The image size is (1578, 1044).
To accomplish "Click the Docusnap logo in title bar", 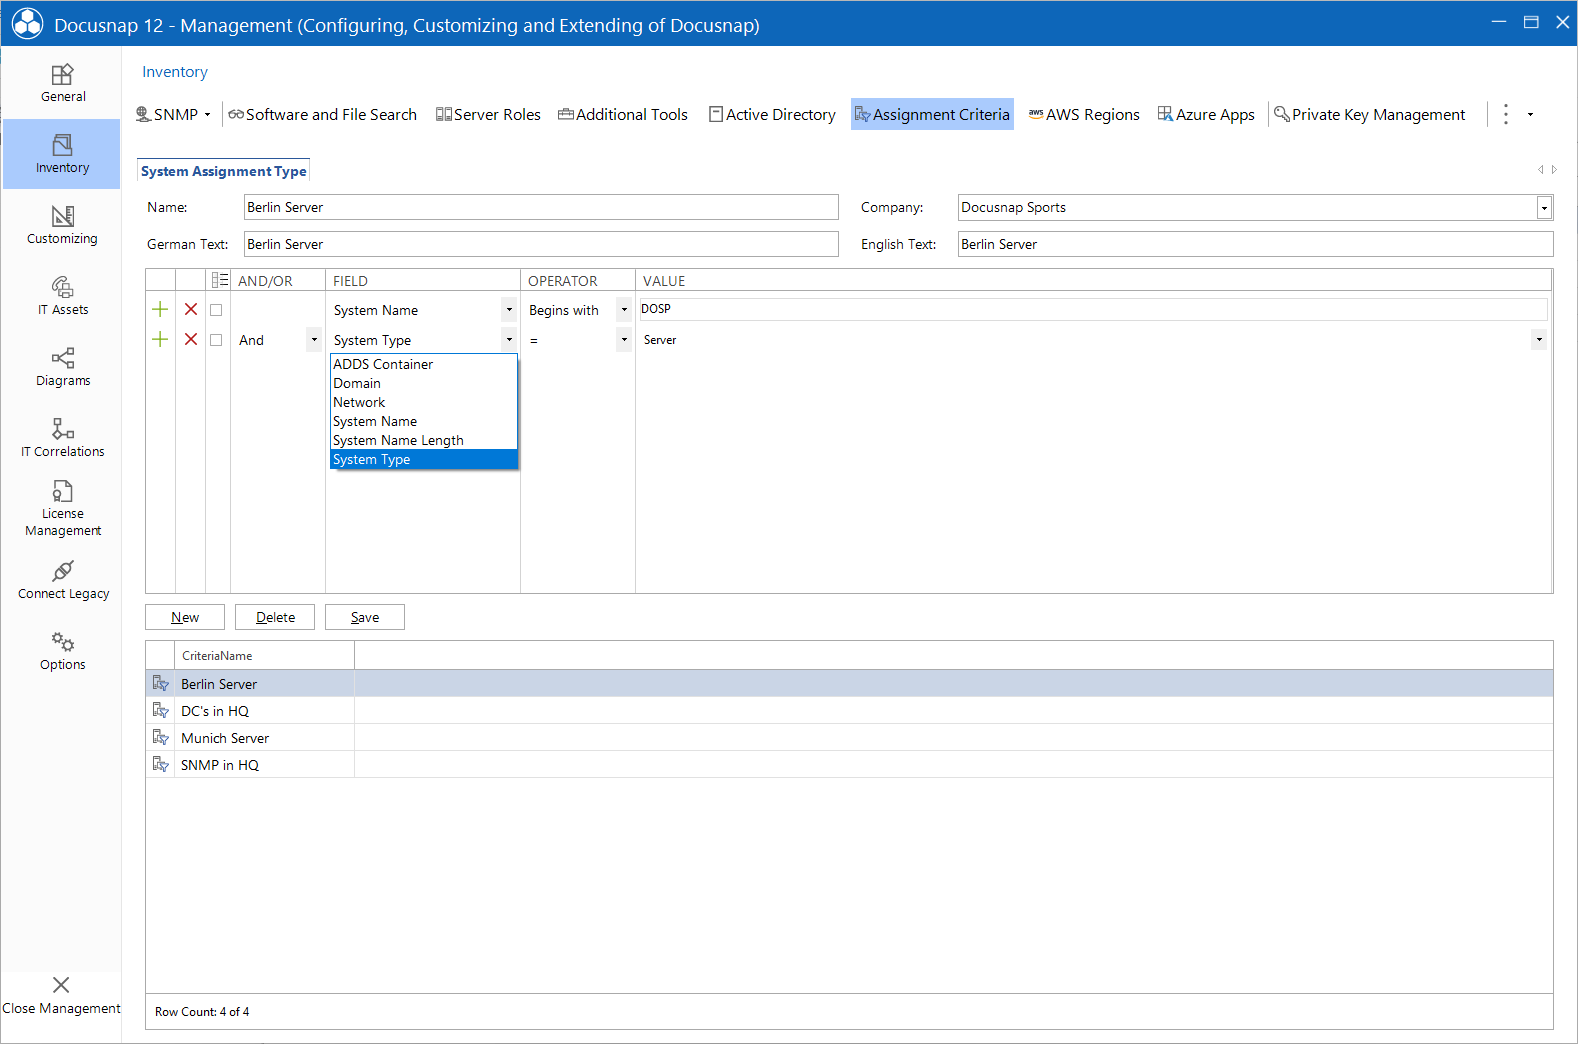I will pos(27,24).
